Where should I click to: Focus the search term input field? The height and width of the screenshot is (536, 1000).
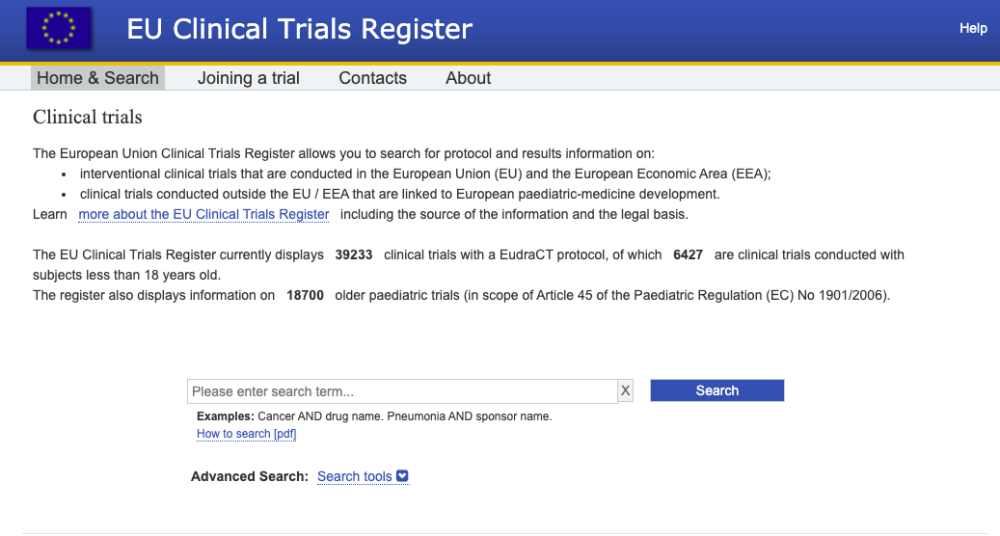pyautogui.click(x=402, y=391)
